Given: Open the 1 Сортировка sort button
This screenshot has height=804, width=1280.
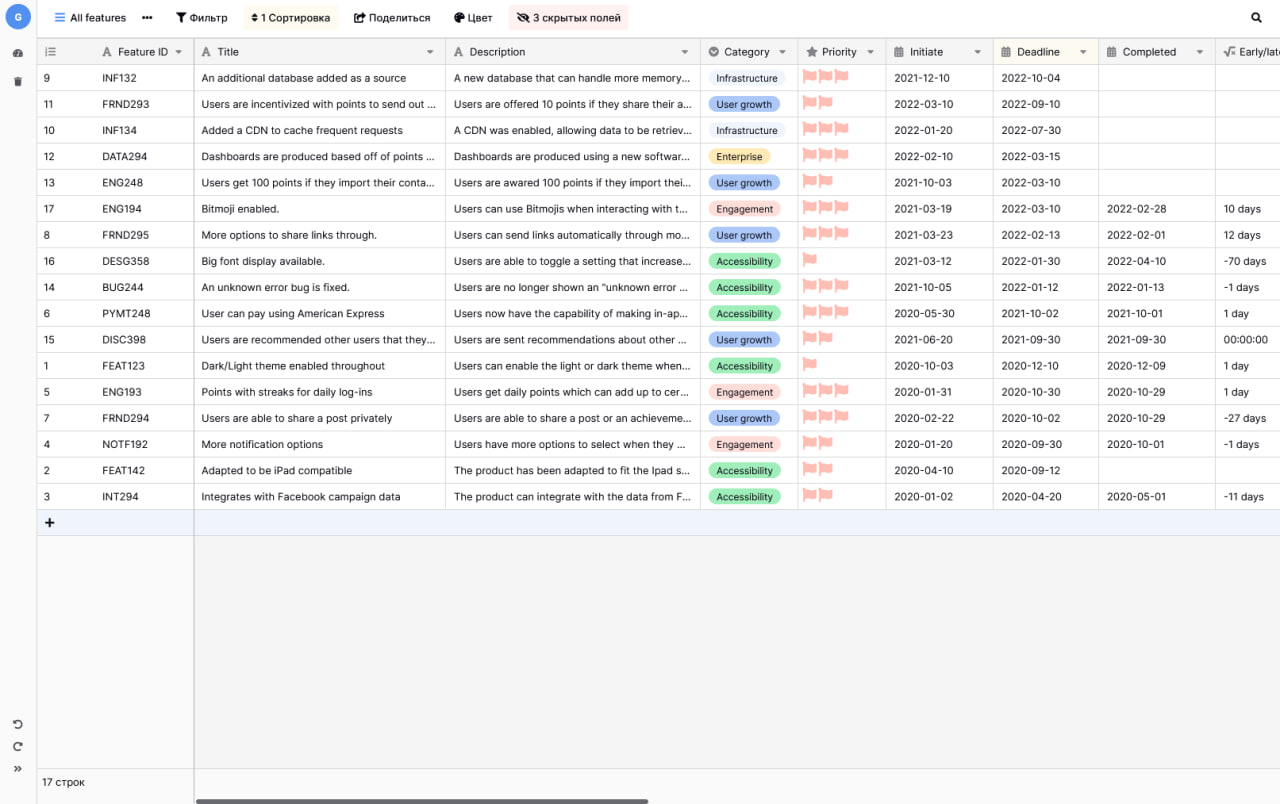Looking at the screenshot, I should (x=290, y=18).
